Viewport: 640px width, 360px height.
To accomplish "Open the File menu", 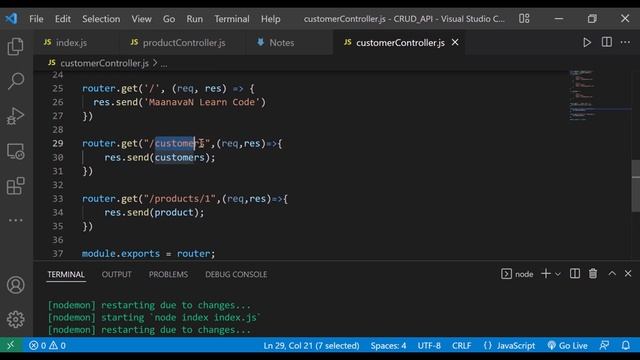I will pyautogui.click(x=36, y=19).
